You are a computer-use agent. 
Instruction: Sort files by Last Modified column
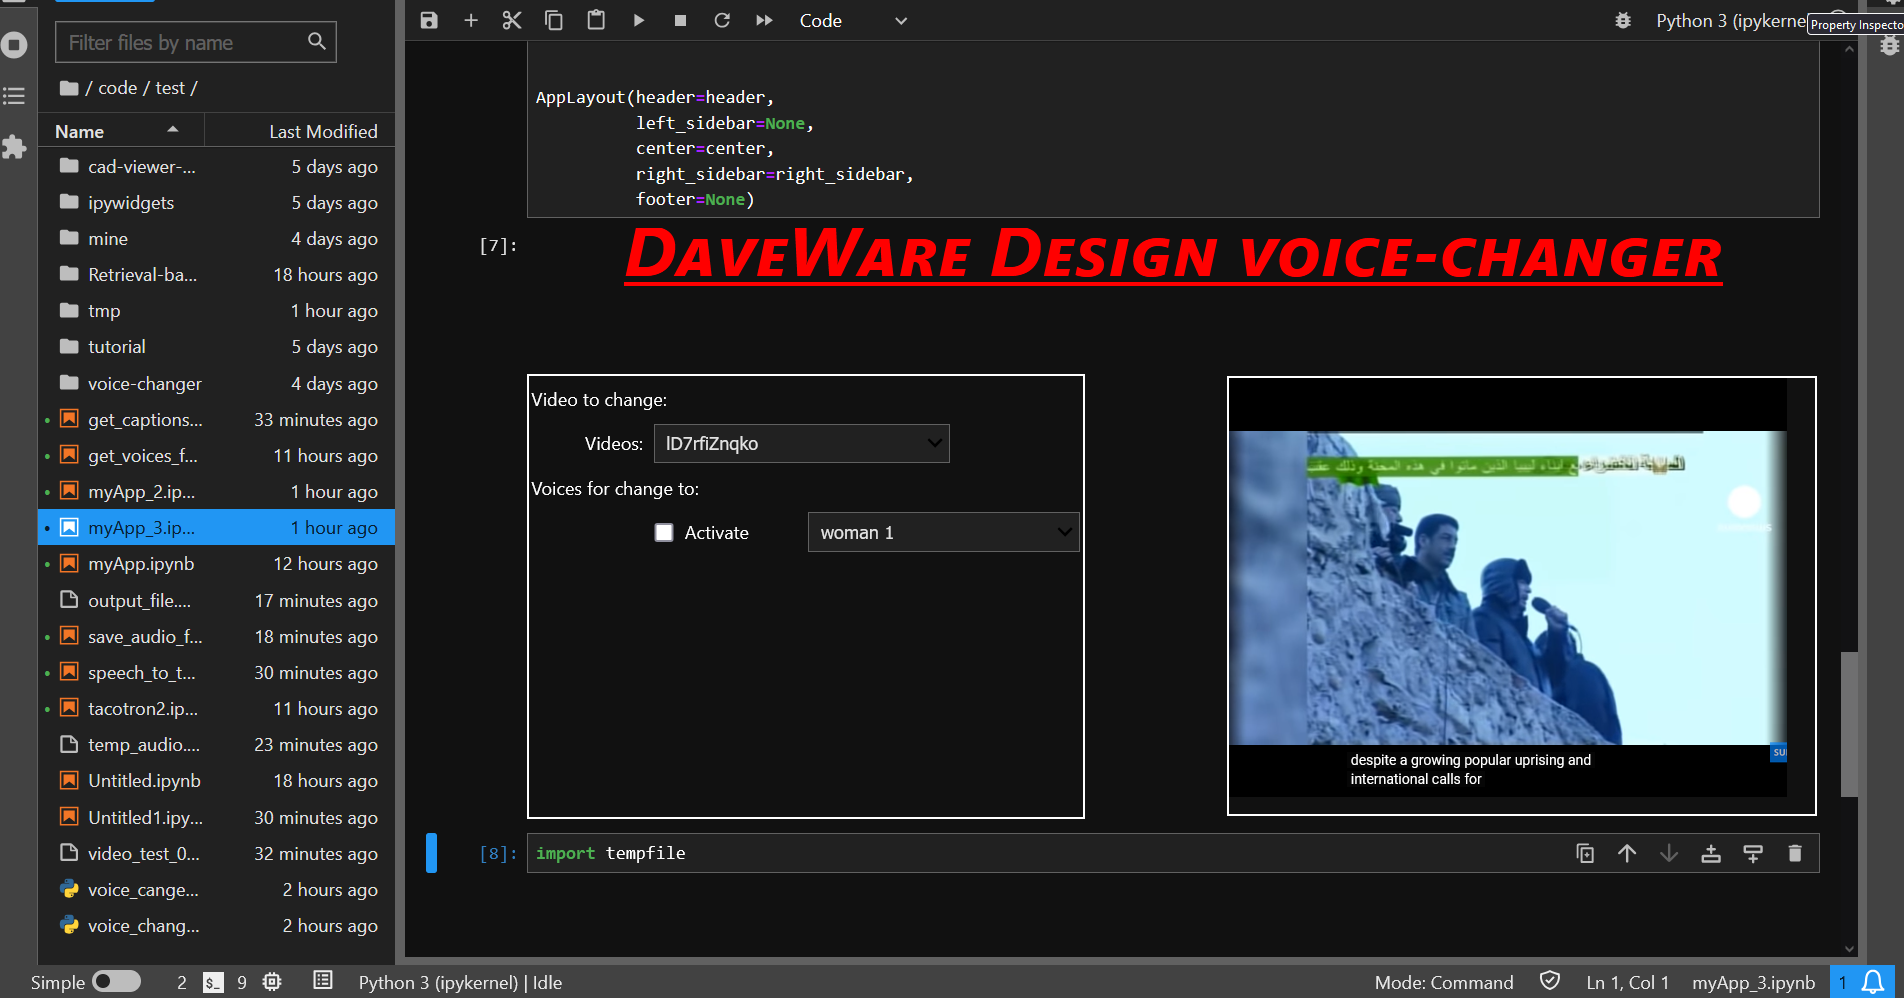(300, 131)
